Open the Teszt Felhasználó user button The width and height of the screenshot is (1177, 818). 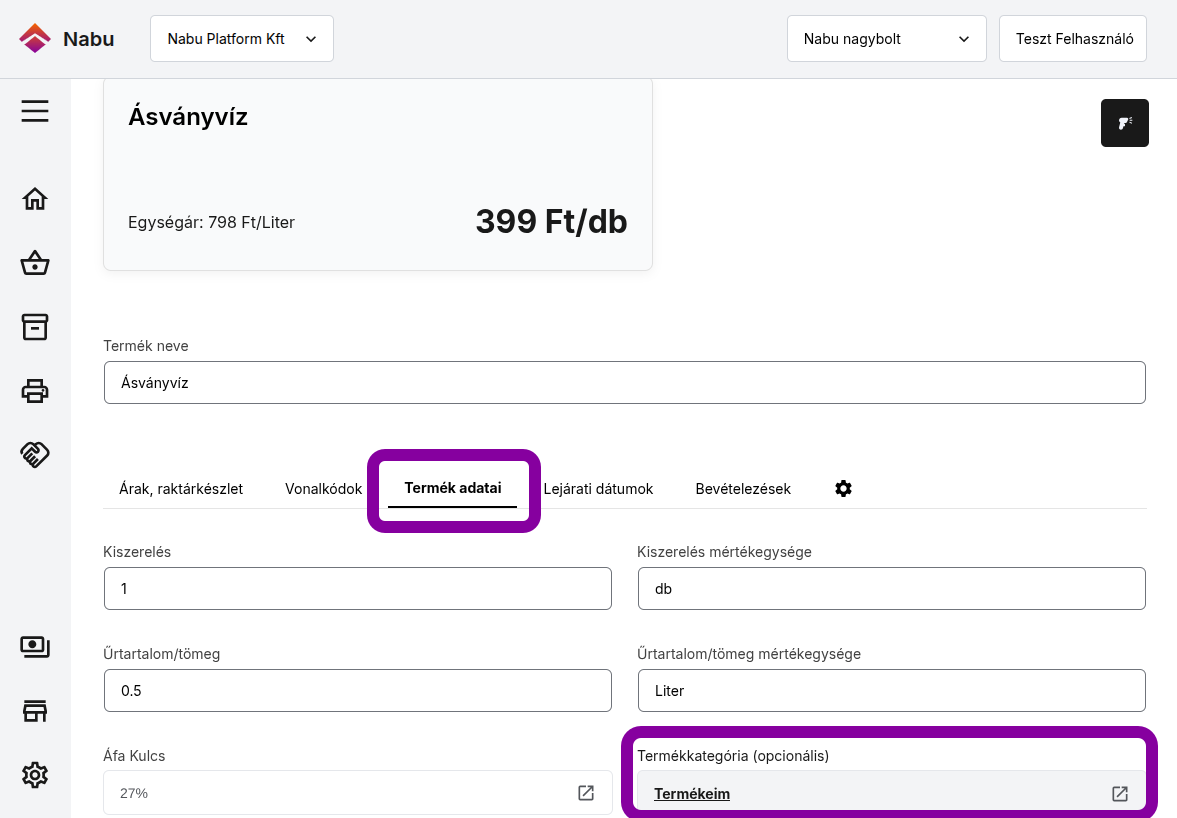[1073, 39]
